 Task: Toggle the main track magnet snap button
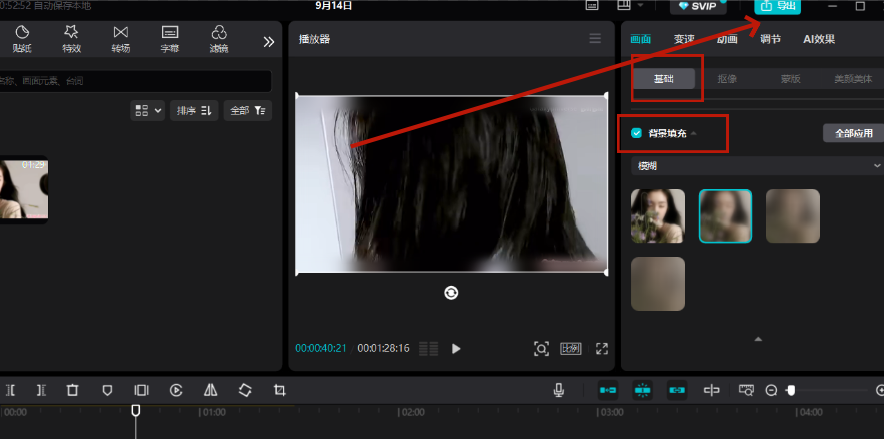pos(607,390)
